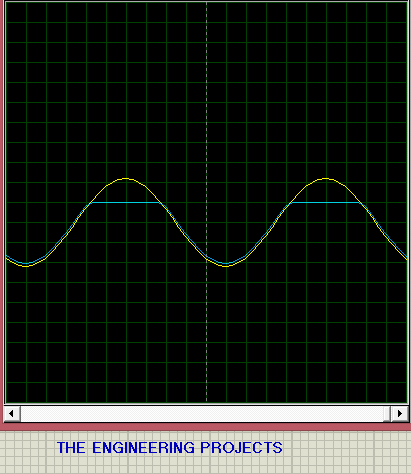Click the yellow waveform trough near center line
The width and height of the screenshot is (411, 474).
coord(226,266)
